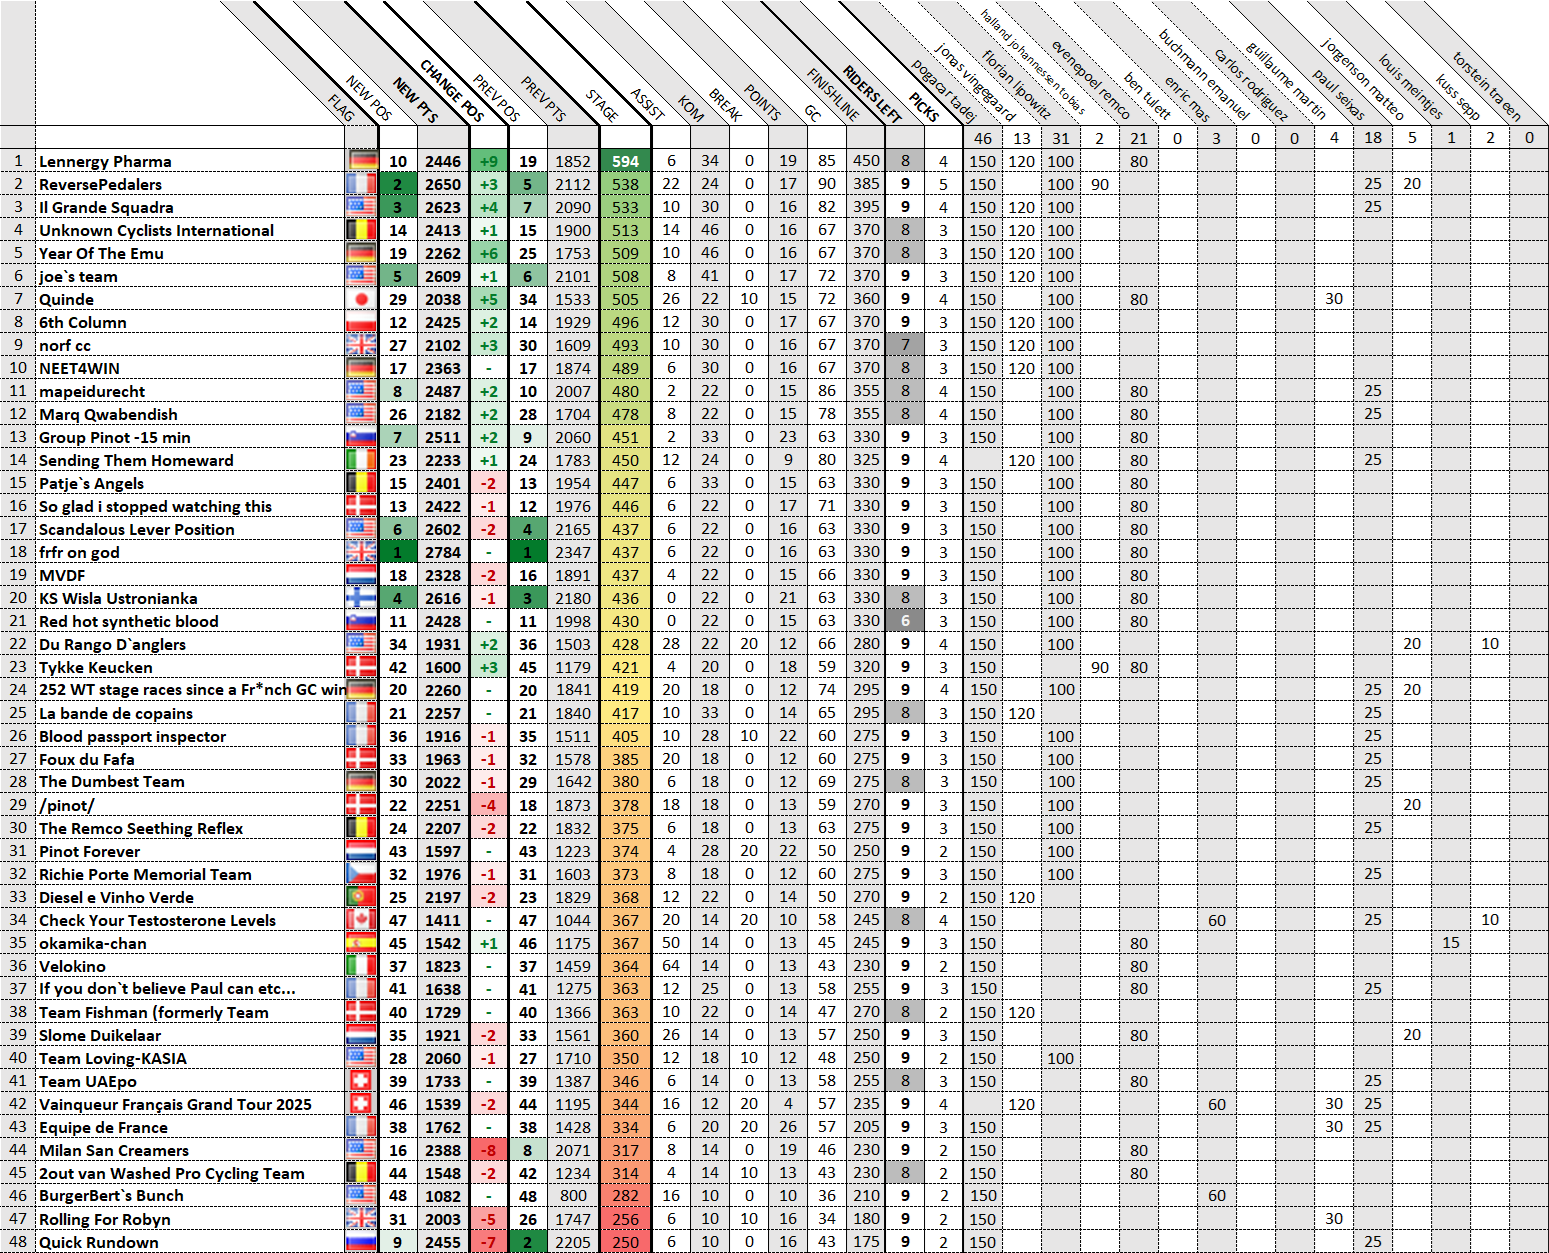Select the 'Pinot Forever' team name cell
1549x1253 pixels.
coord(190,851)
